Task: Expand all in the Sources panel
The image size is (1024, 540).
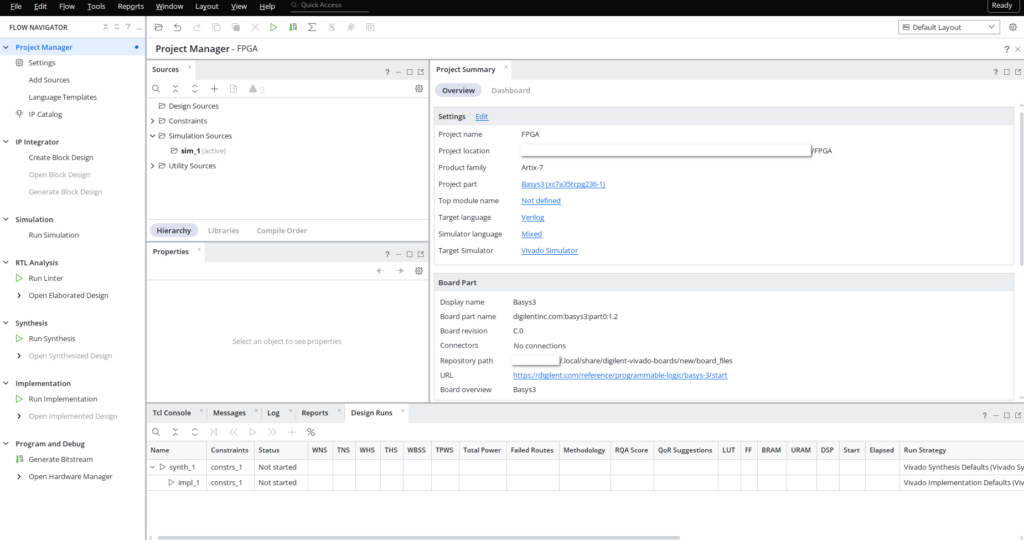Action: (x=195, y=89)
